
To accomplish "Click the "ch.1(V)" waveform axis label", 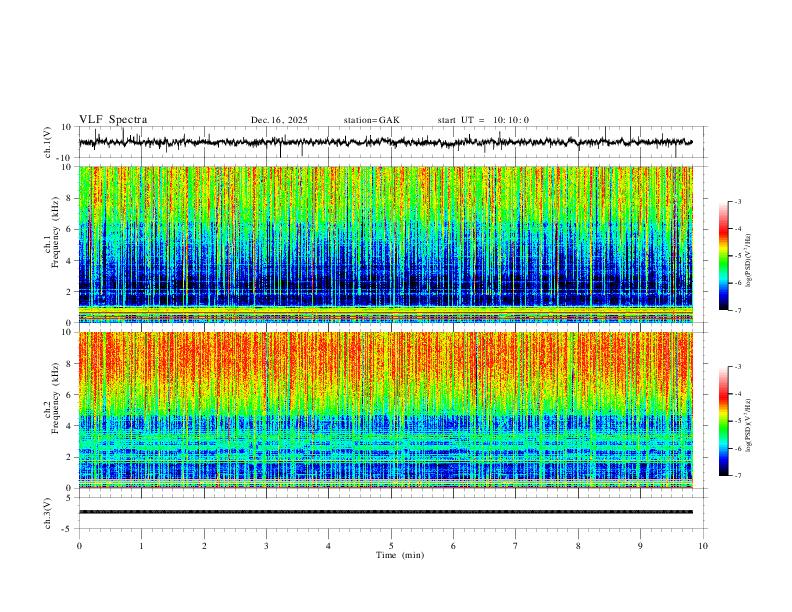I will coord(48,142).
